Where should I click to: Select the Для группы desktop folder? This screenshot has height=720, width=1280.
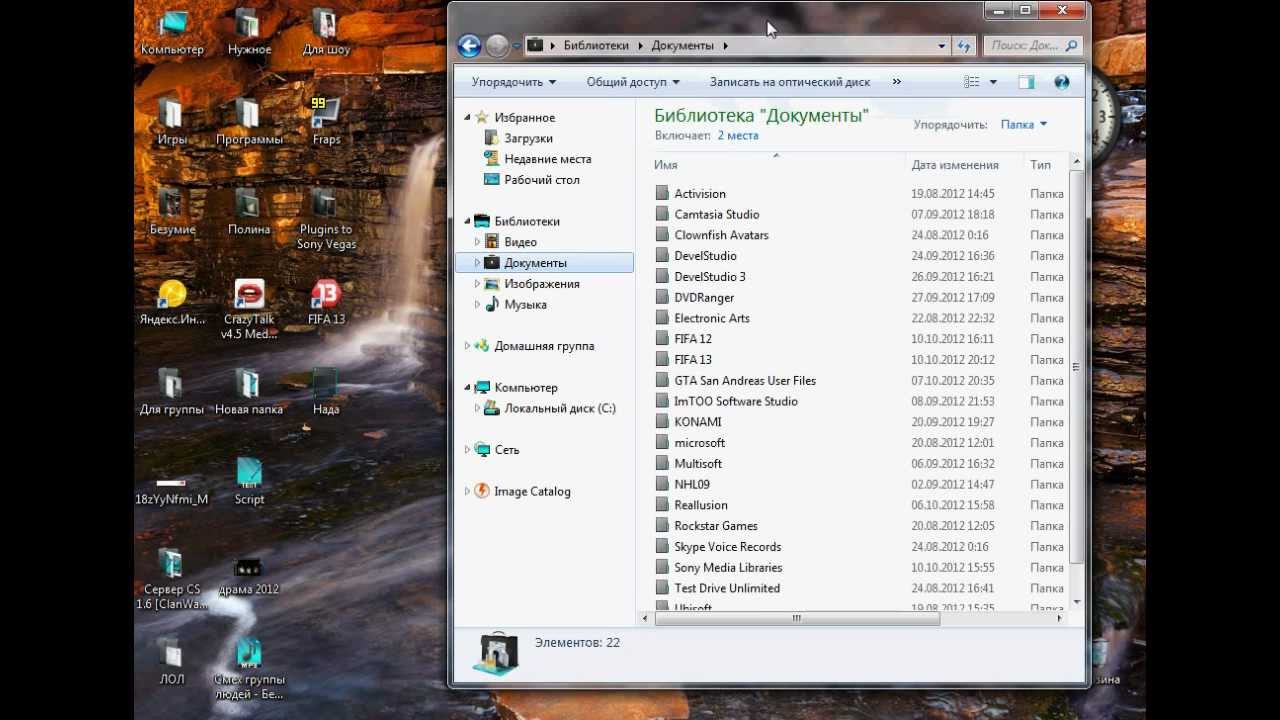tap(172, 392)
